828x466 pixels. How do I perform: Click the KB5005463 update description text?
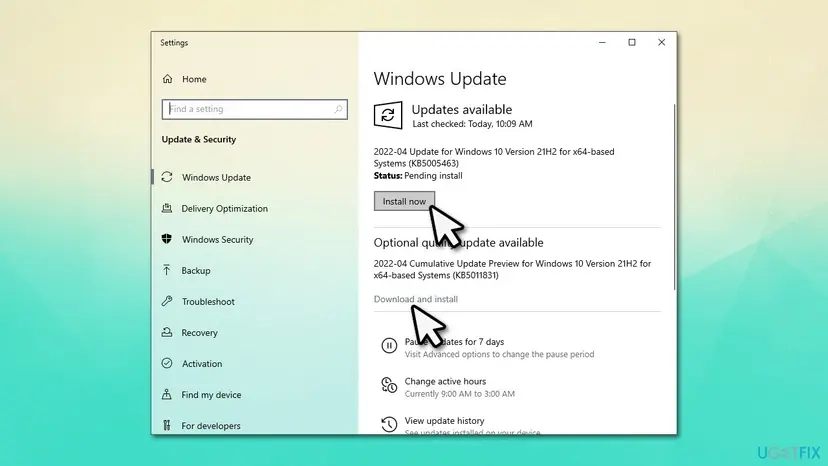click(x=494, y=157)
